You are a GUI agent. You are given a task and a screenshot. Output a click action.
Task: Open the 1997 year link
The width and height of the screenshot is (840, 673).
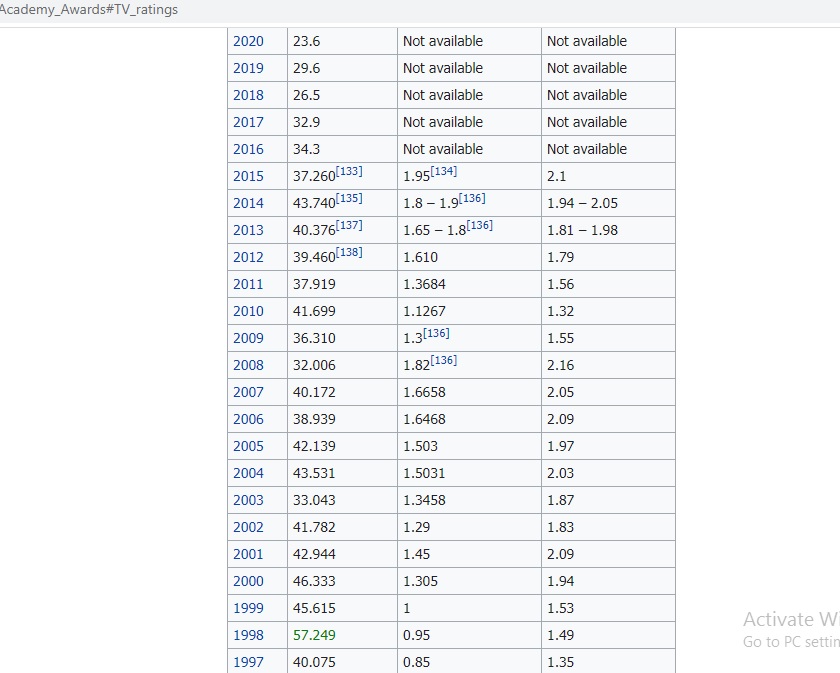248,662
